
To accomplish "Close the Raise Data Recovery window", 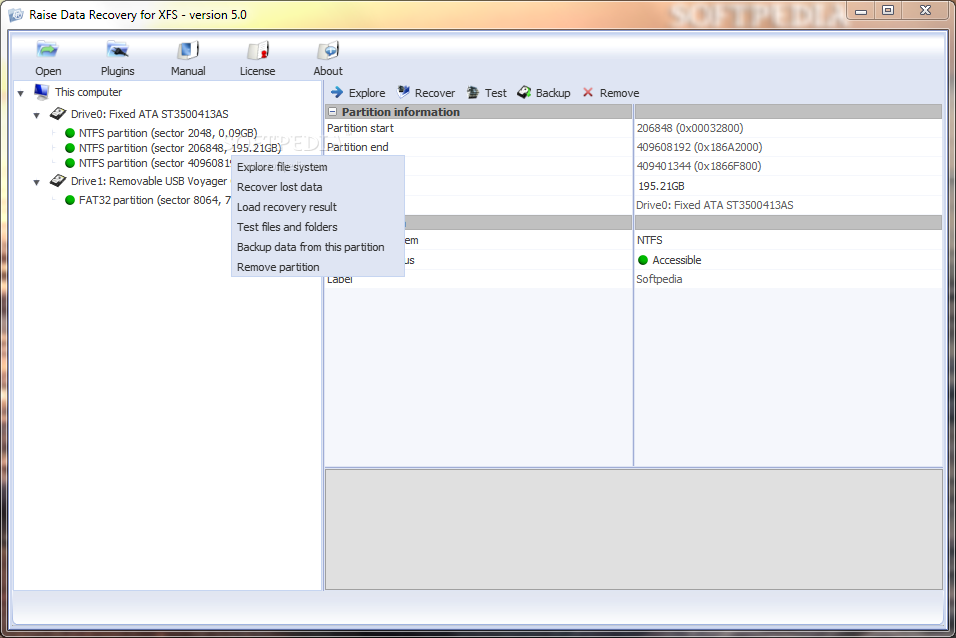I will pyautogui.click(x=926, y=10).
